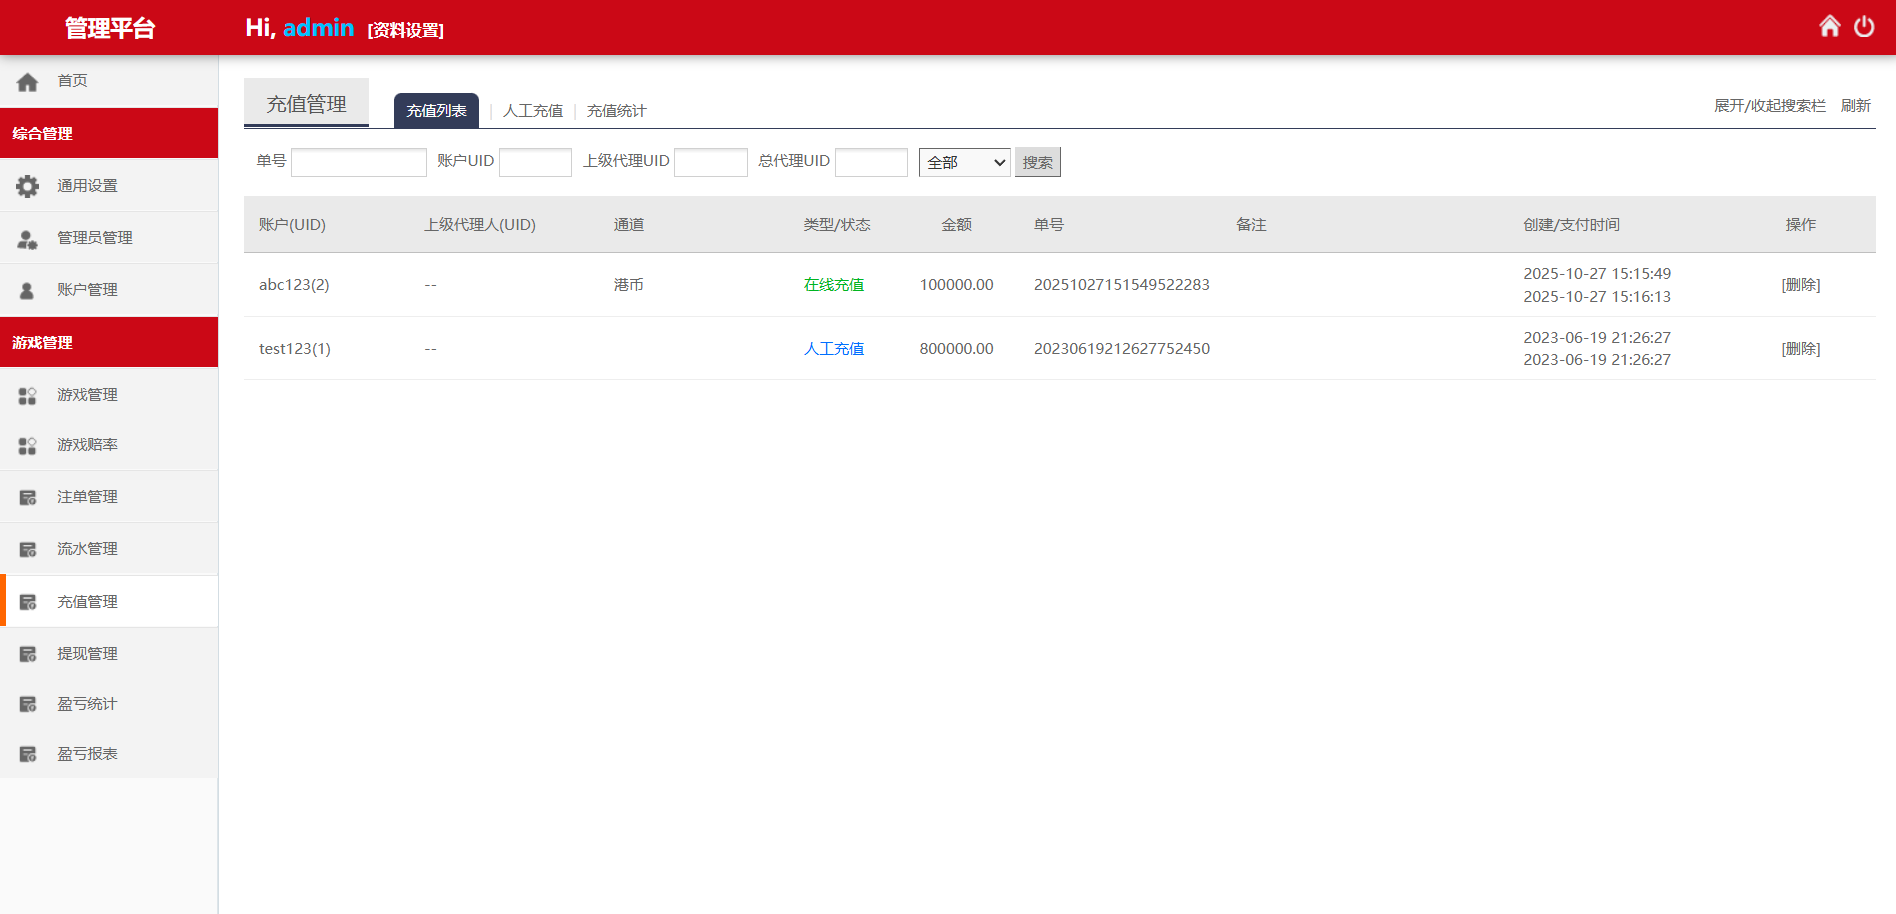This screenshot has height=914, width=1896.
Task: Click the icon beside 提现管理
Action: click(27, 654)
